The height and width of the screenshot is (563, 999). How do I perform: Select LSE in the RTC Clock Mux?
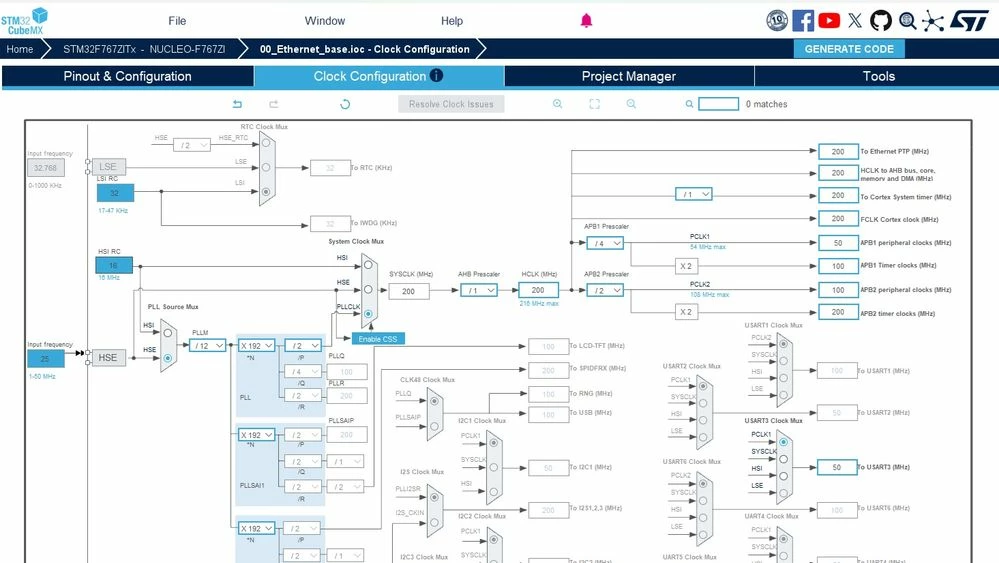pos(266,167)
